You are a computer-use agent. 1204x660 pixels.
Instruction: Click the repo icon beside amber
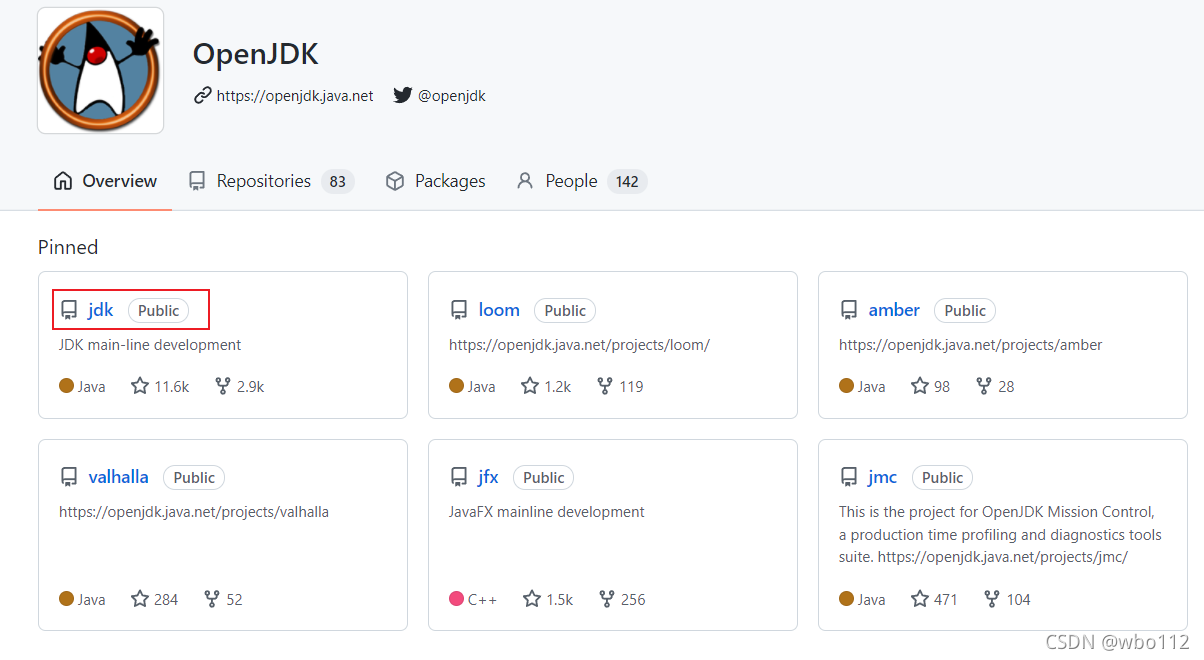click(848, 310)
